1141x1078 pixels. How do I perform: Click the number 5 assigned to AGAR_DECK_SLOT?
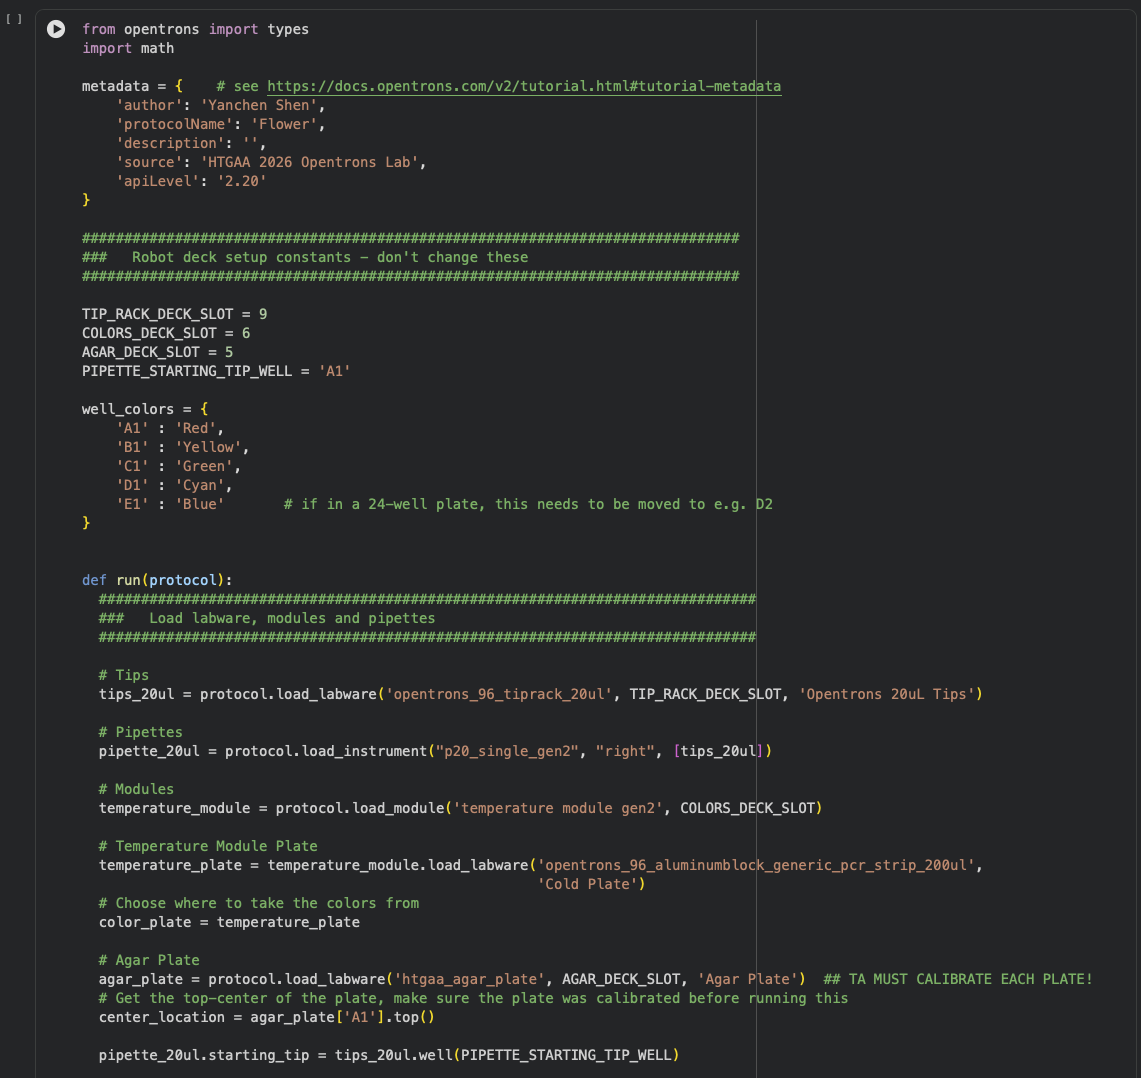pyautogui.click(x=229, y=352)
